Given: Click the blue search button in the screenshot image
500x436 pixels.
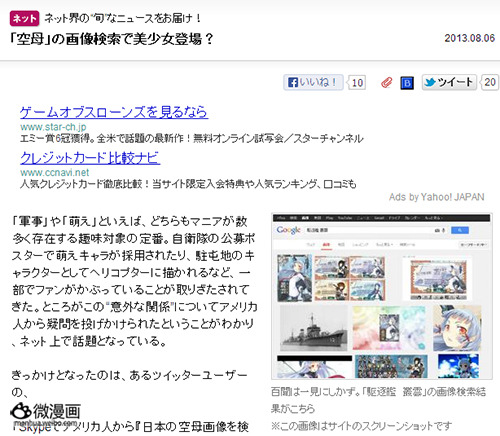Looking at the screenshot, I should (x=460, y=230).
